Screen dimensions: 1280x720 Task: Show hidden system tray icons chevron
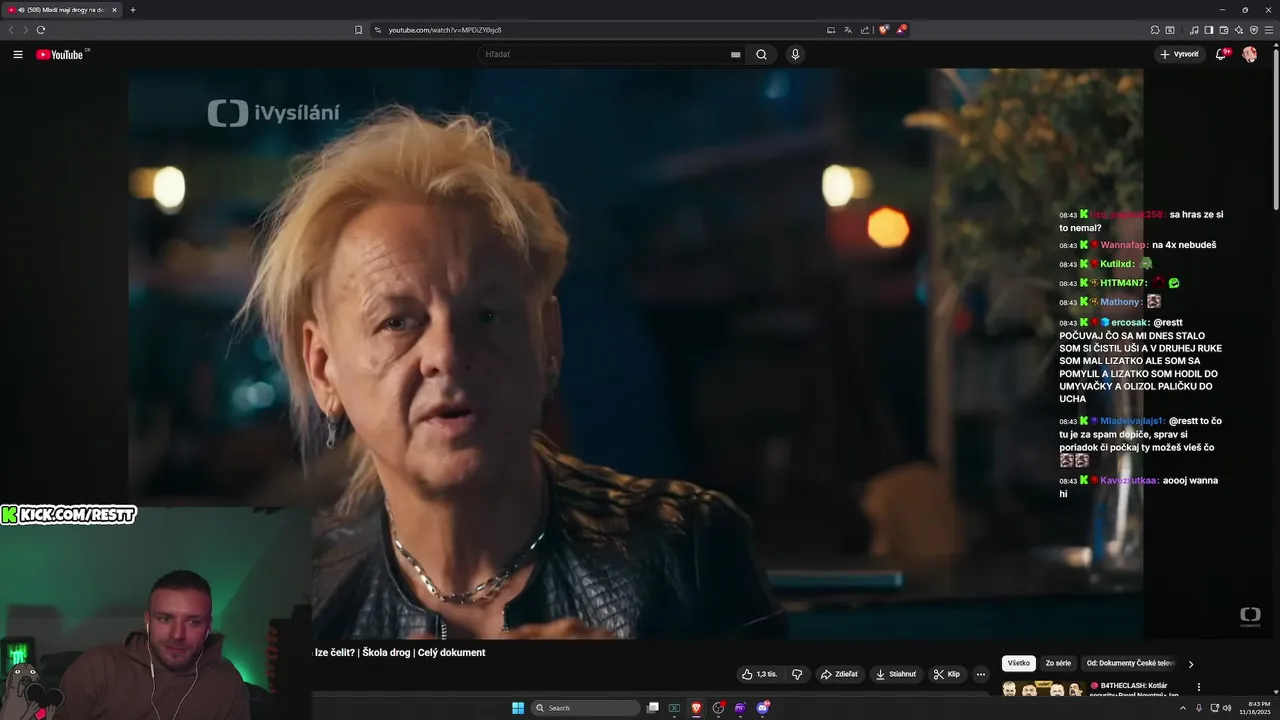coord(1183,708)
